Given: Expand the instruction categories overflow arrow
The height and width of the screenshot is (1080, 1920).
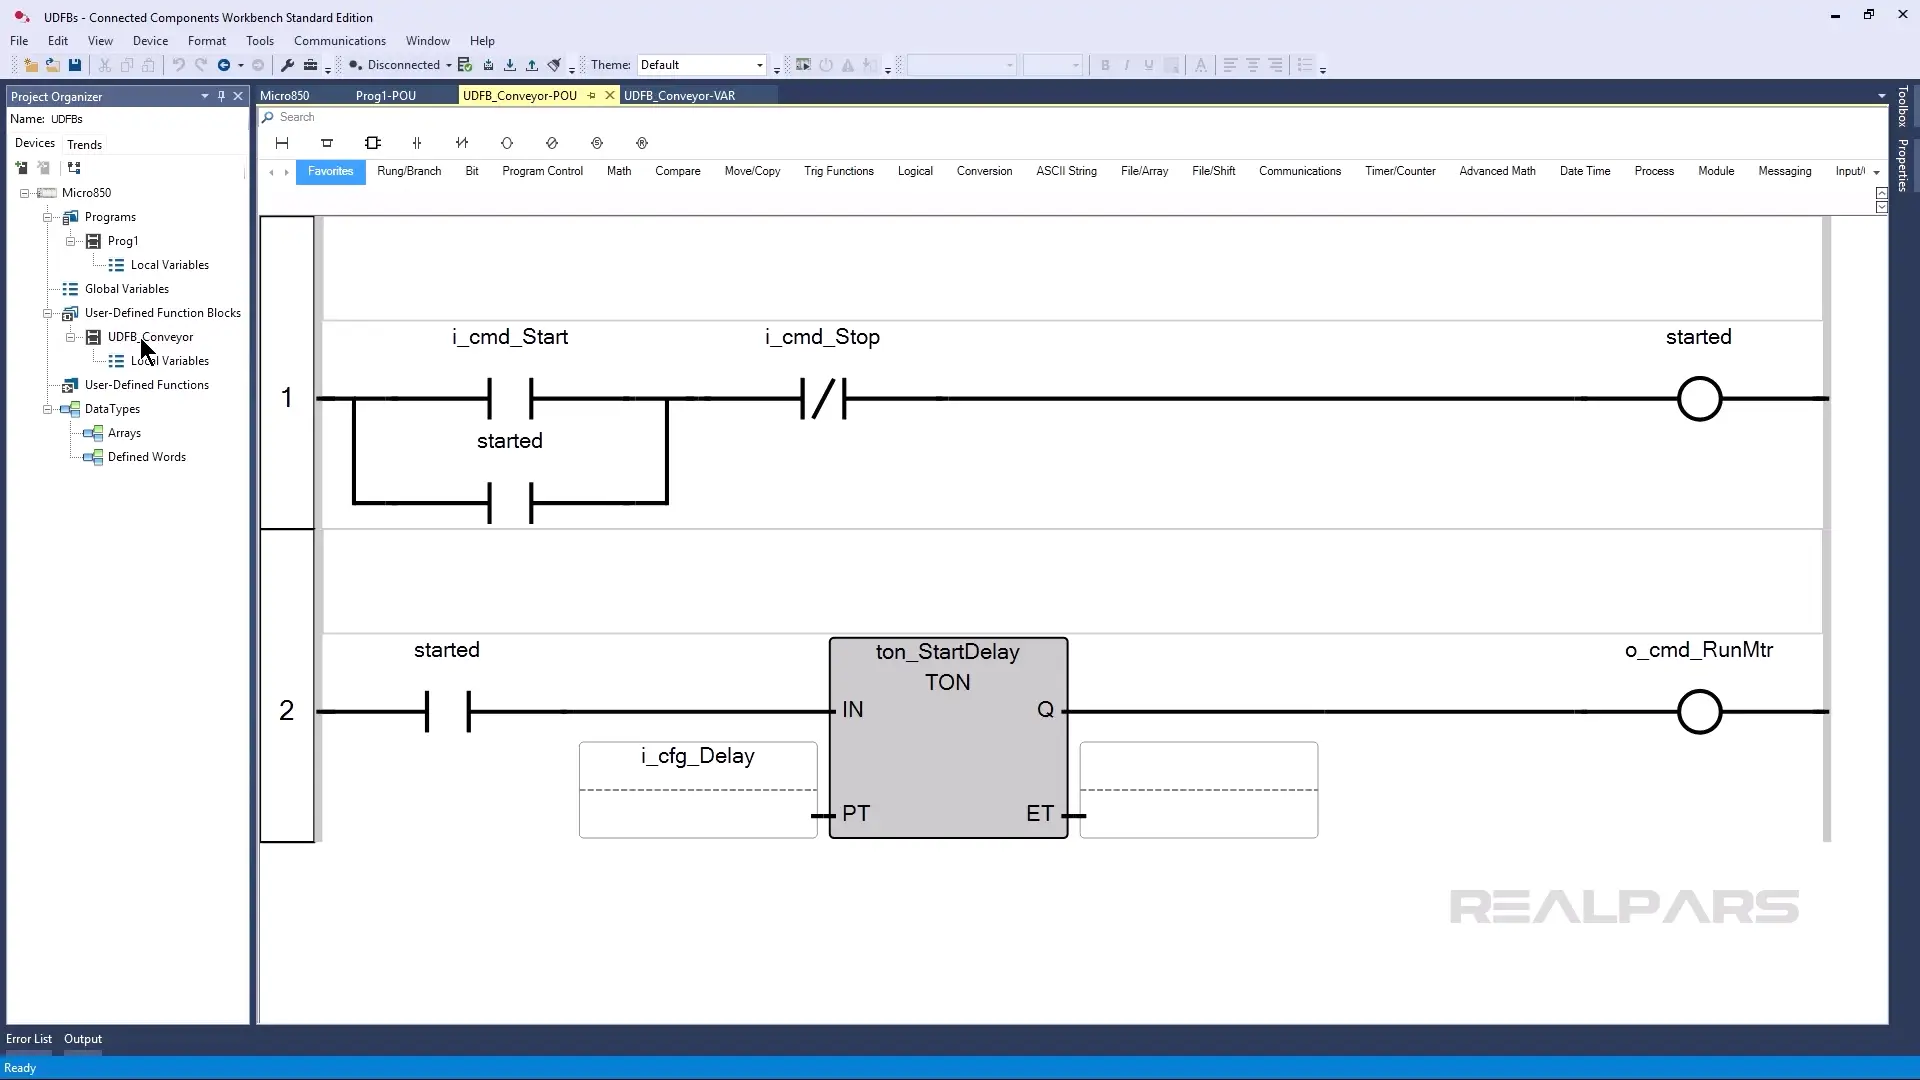Looking at the screenshot, I should coord(1876,173).
